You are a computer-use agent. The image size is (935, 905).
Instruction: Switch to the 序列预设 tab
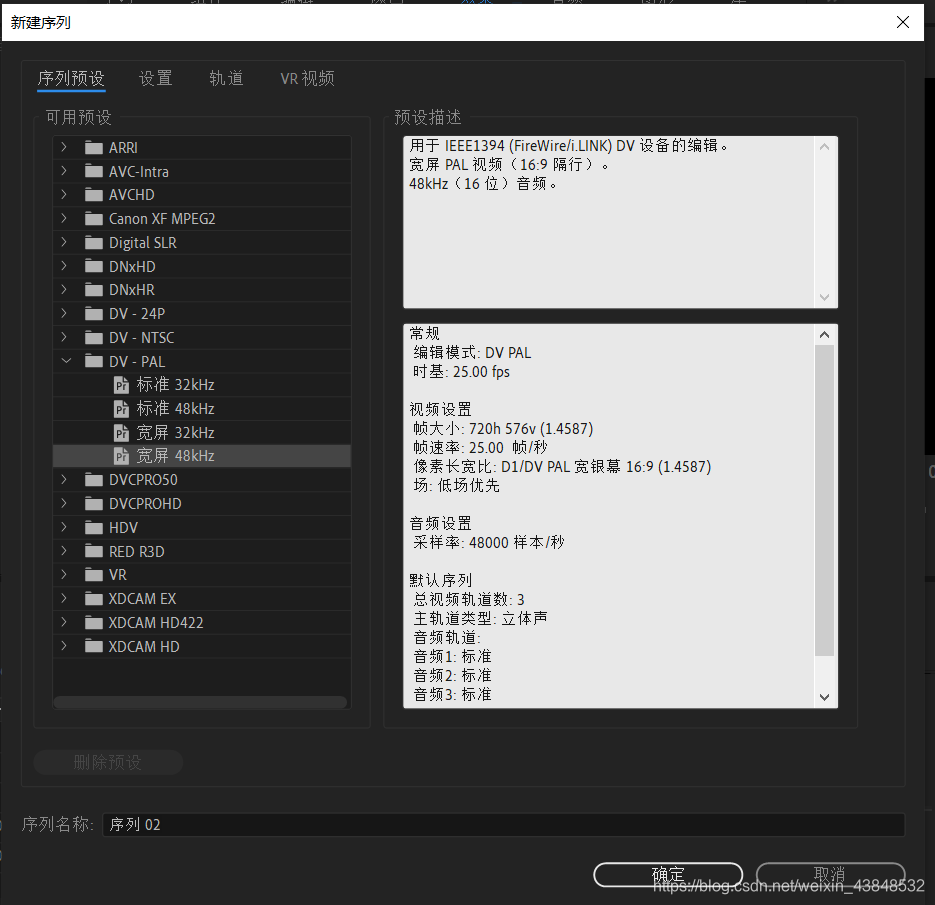point(71,78)
